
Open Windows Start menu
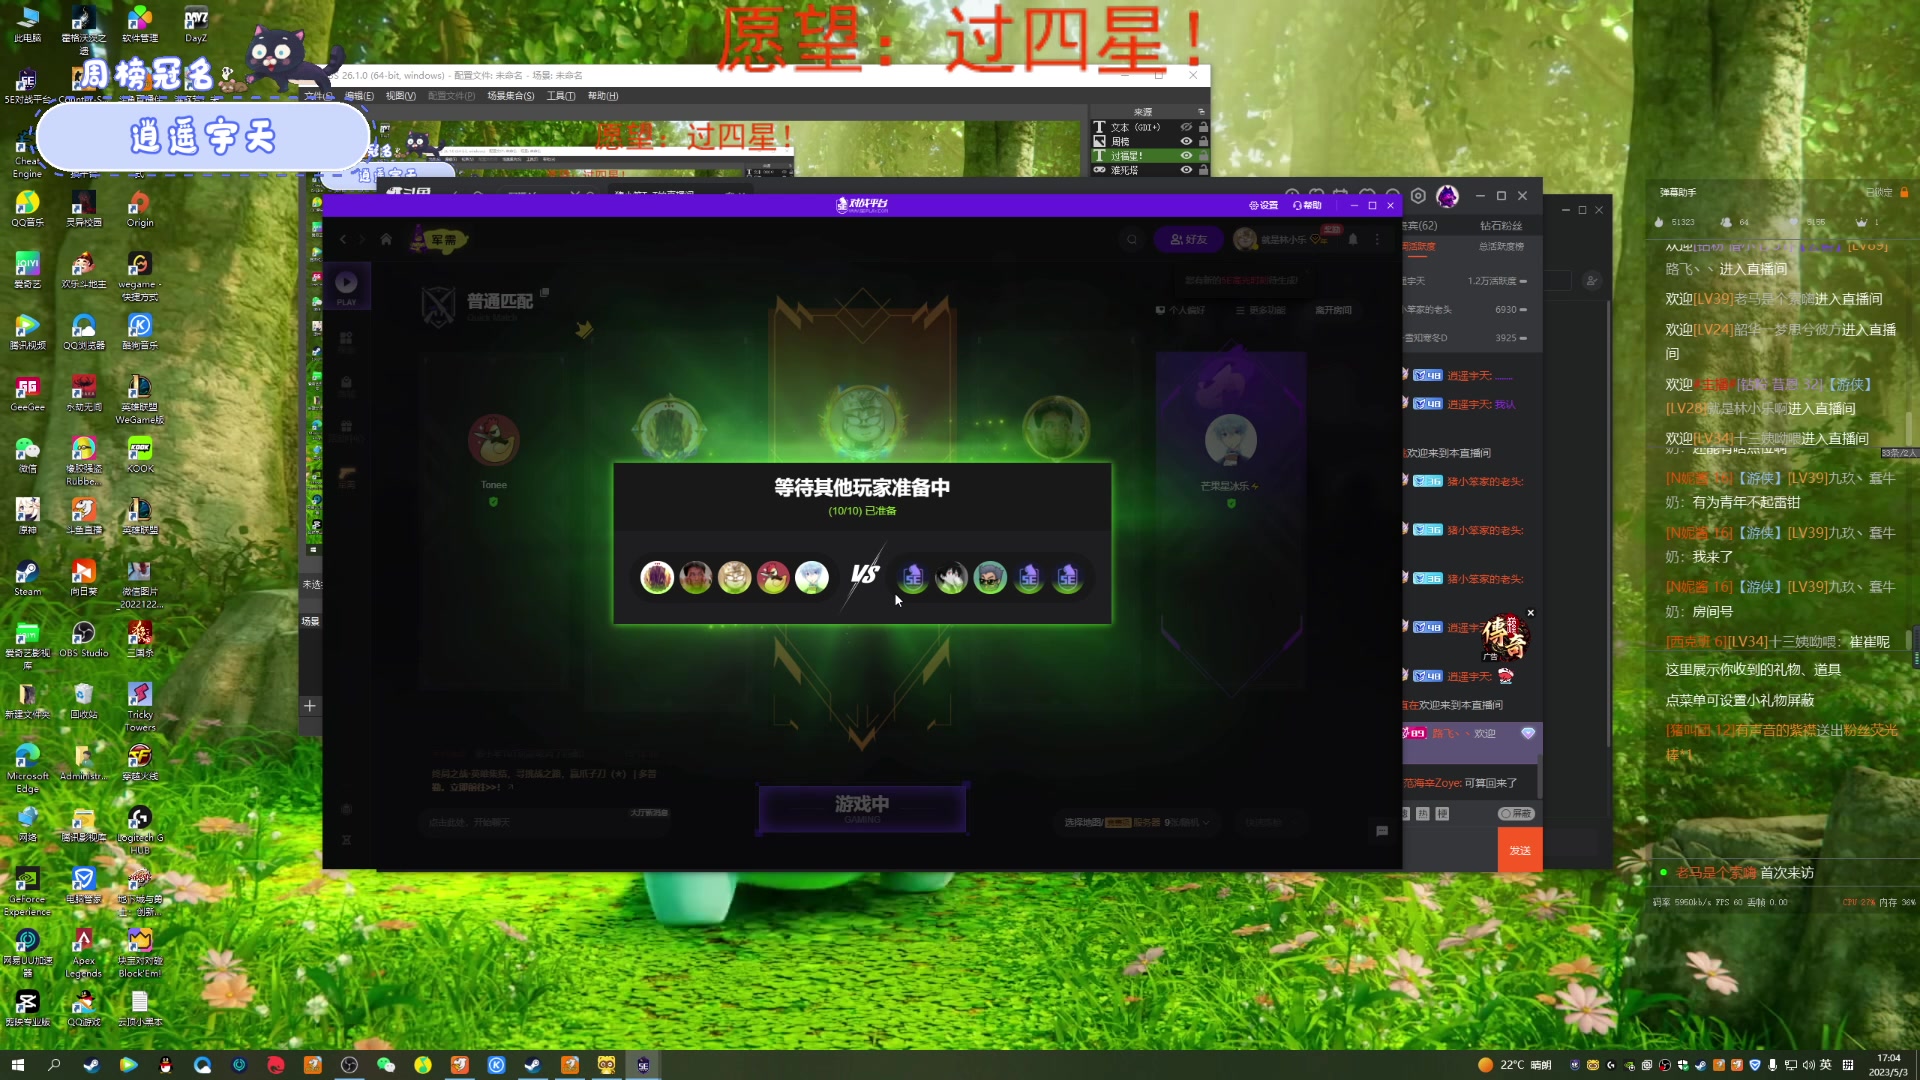(x=17, y=1065)
